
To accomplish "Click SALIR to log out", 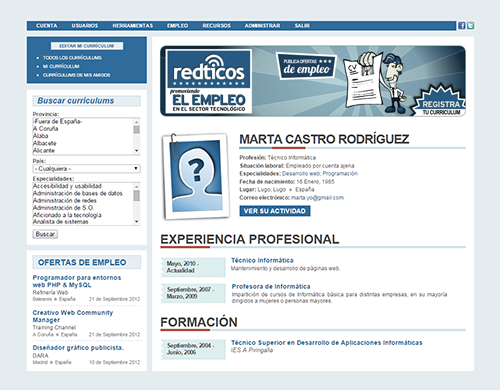I will click(x=302, y=26).
